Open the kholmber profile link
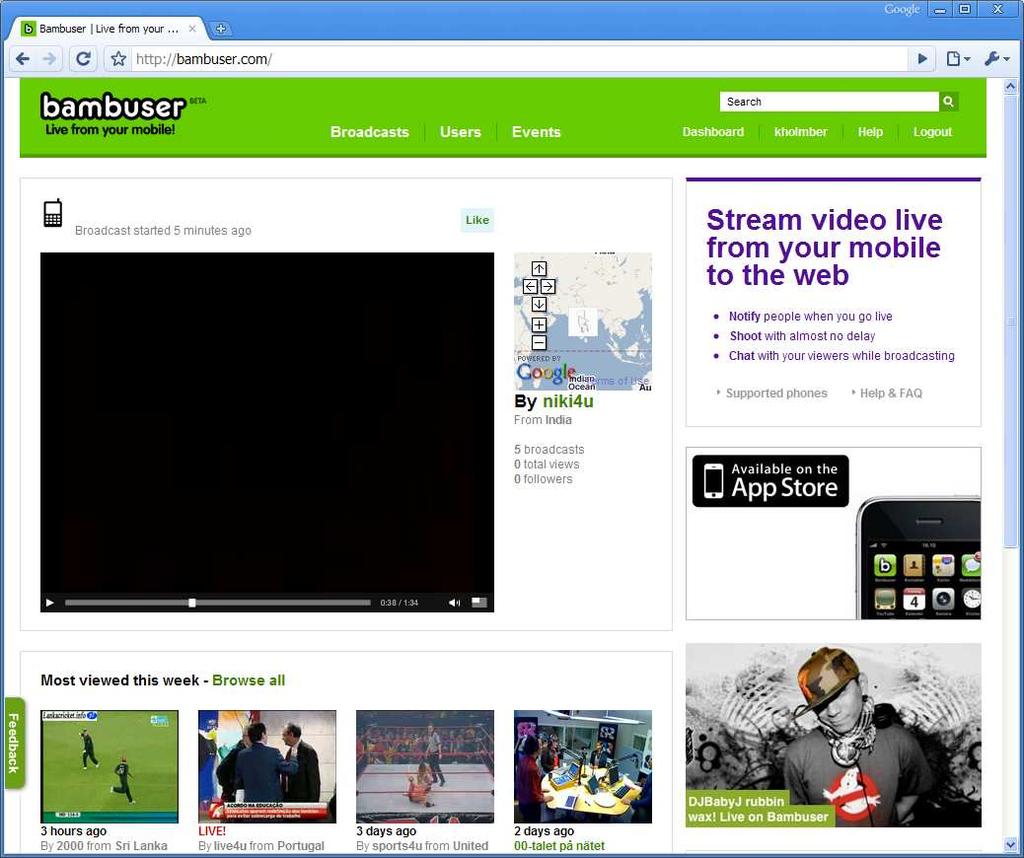 click(x=801, y=132)
